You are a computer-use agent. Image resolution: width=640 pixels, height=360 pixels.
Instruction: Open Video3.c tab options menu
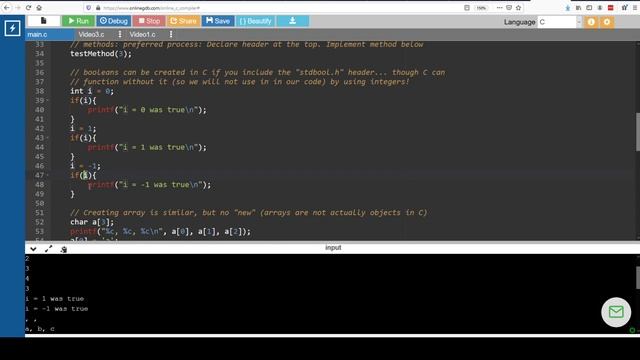click(120, 34)
